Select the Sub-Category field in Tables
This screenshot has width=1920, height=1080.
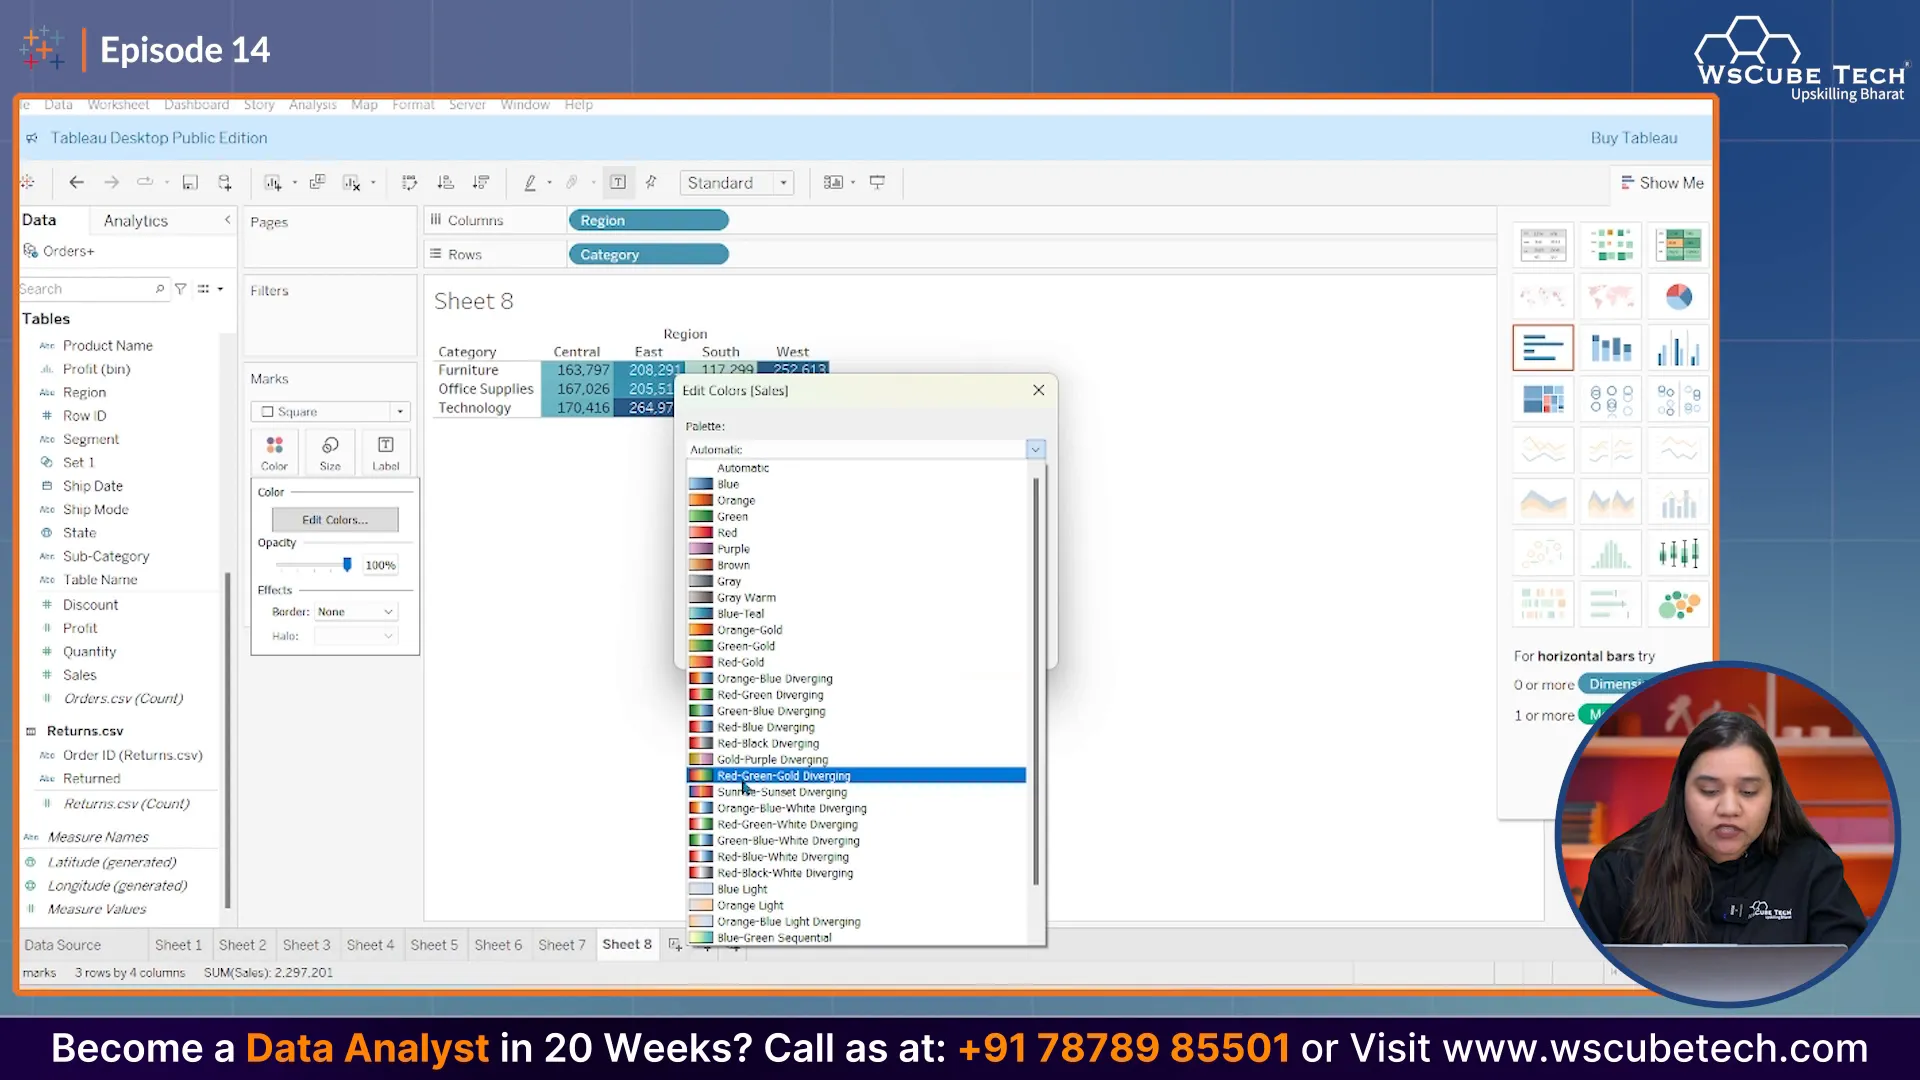coord(106,556)
